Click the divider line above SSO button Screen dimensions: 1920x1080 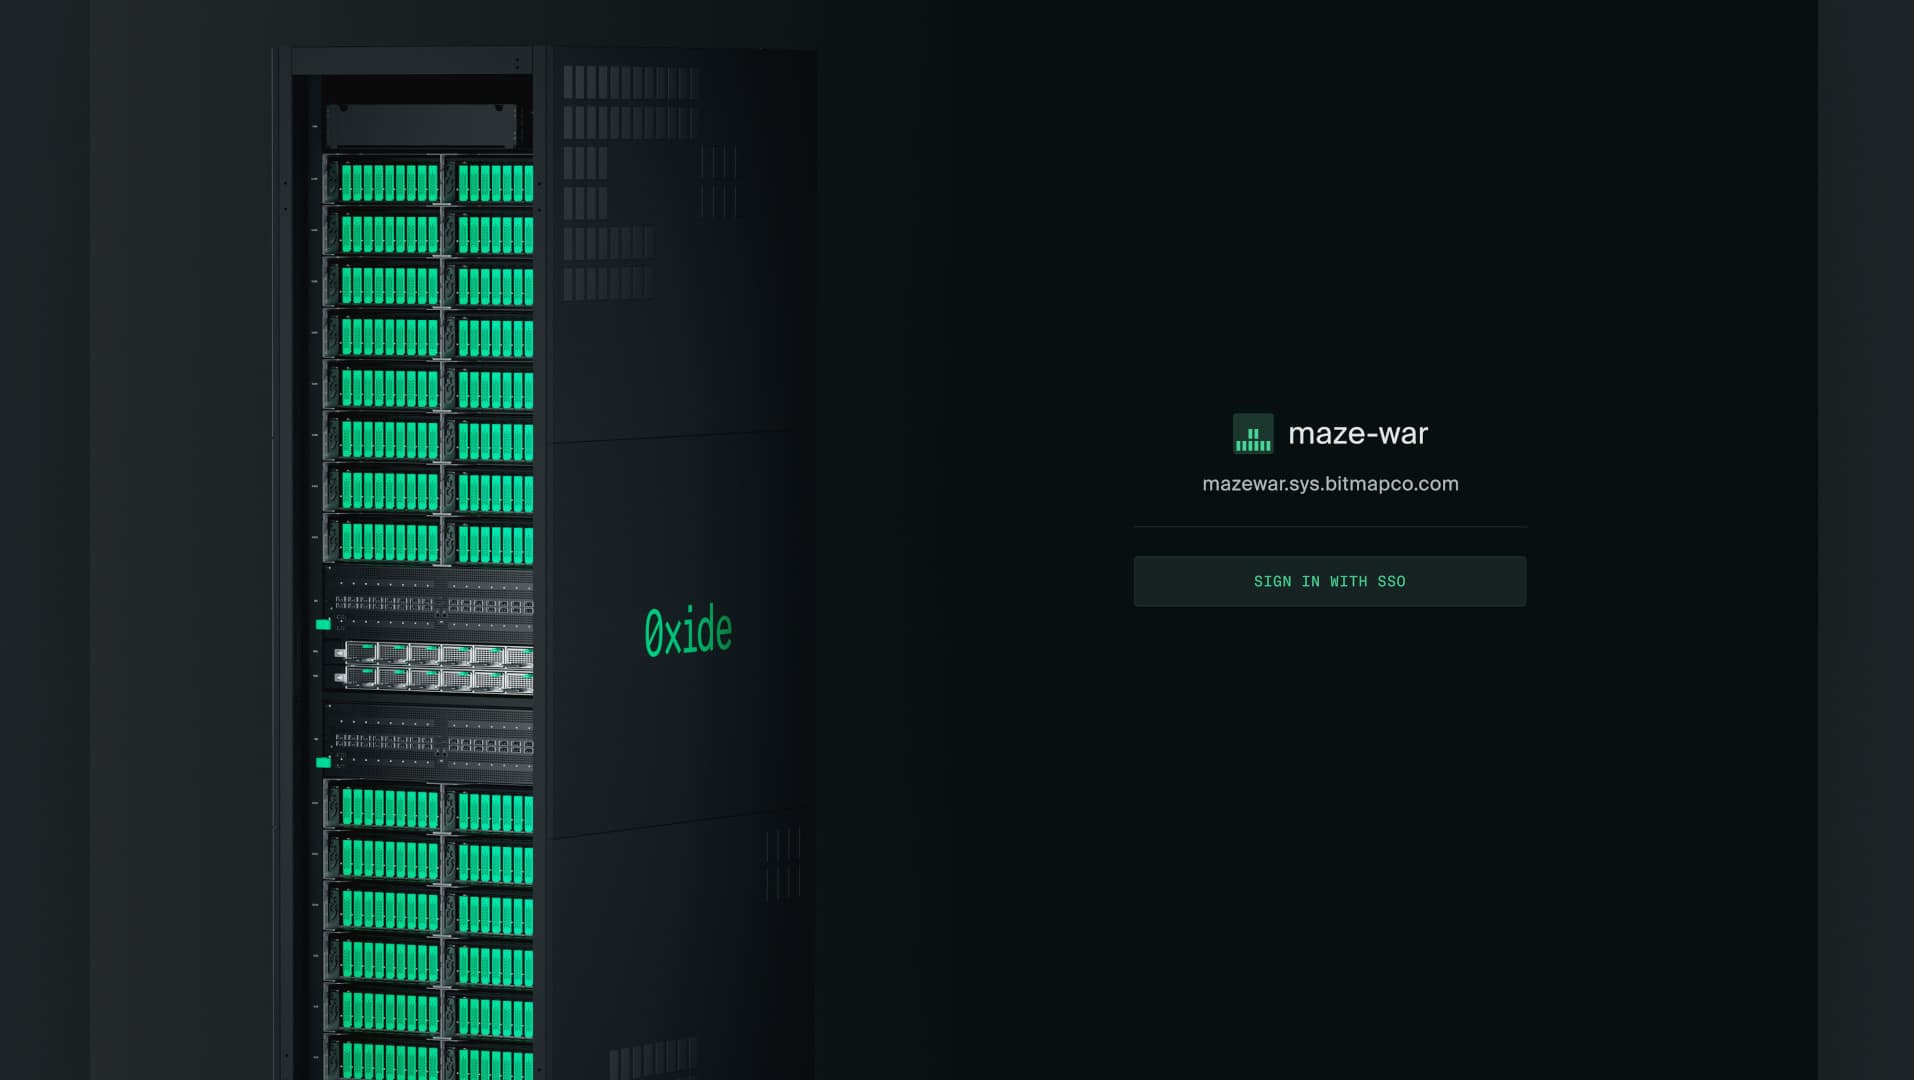click(1329, 526)
